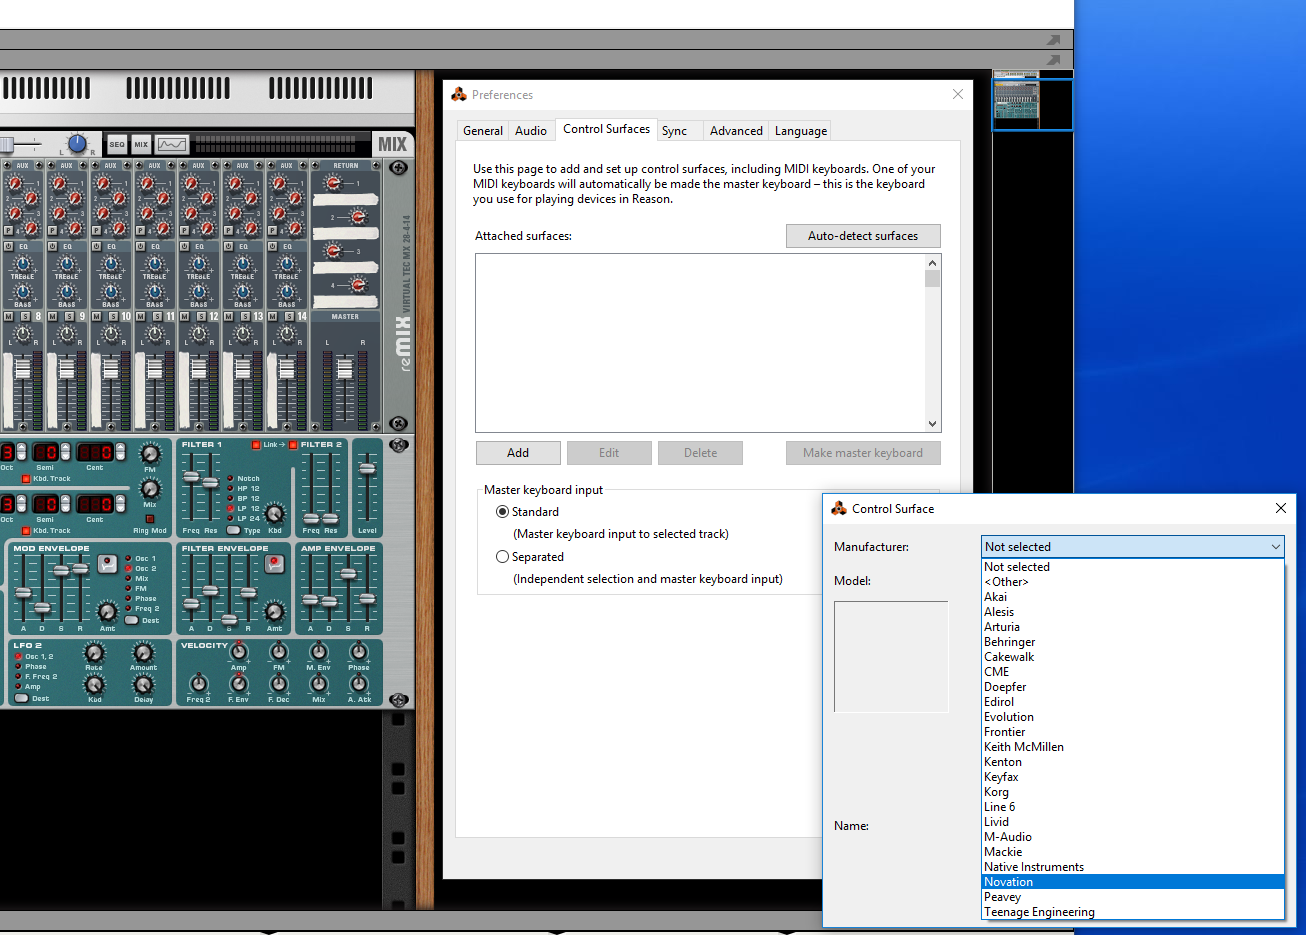Click LFO 2 Rate knob
The image size is (1306, 935).
pos(94,654)
